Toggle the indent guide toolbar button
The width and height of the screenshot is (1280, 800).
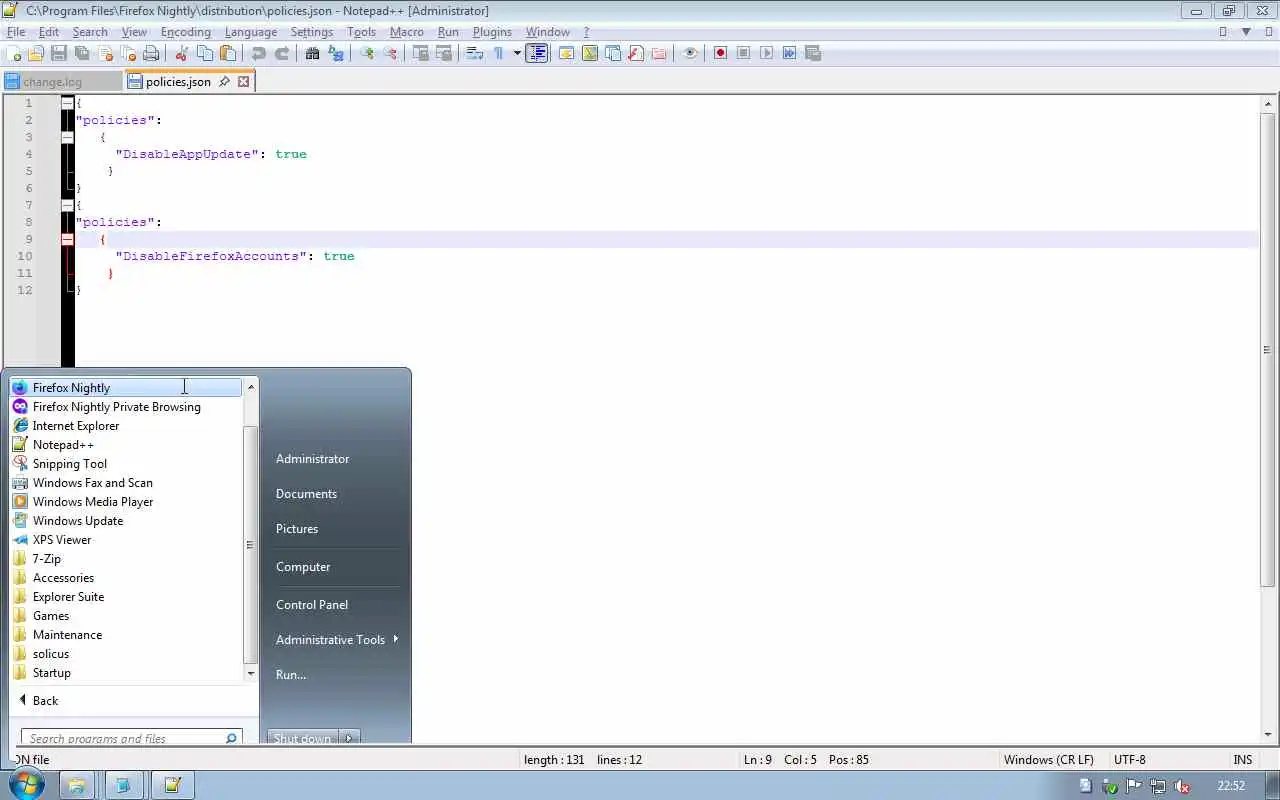pos(537,53)
